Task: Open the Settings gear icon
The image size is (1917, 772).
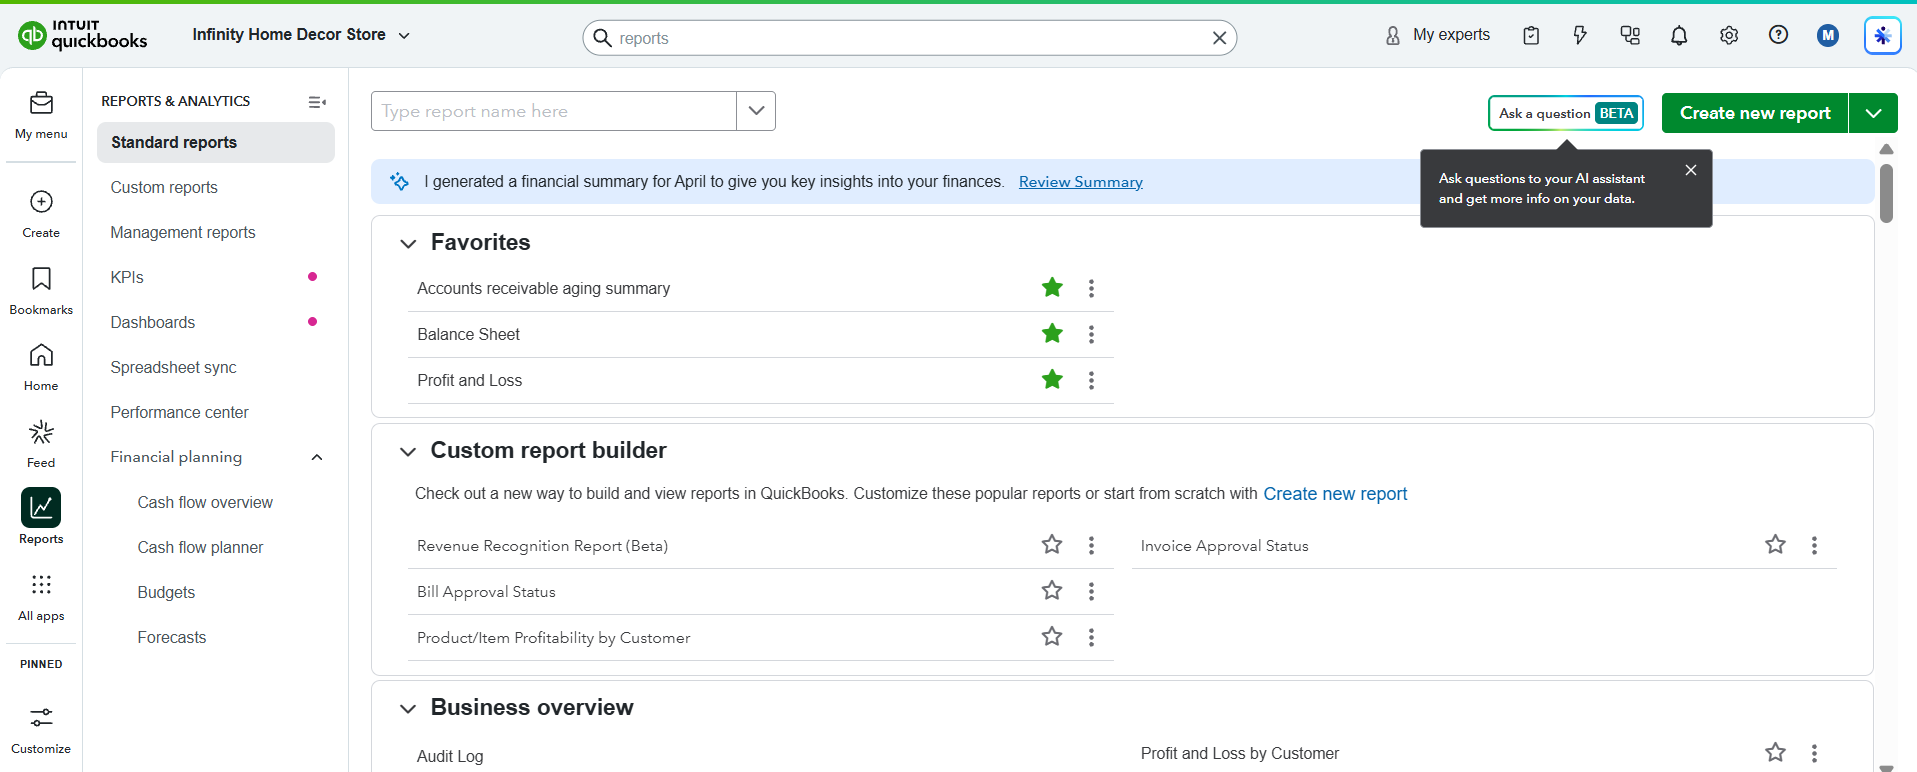Action: pos(1729,36)
